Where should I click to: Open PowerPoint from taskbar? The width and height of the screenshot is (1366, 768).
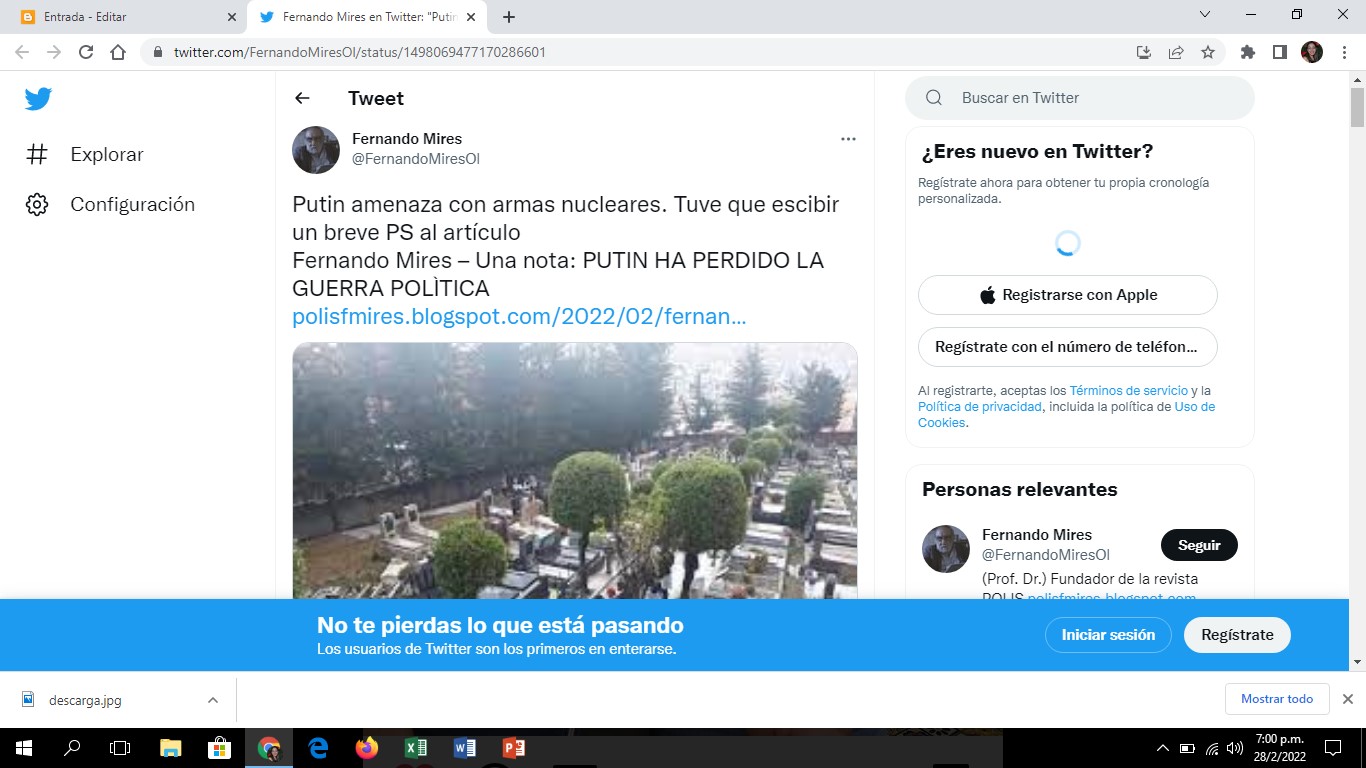(514, 748)
